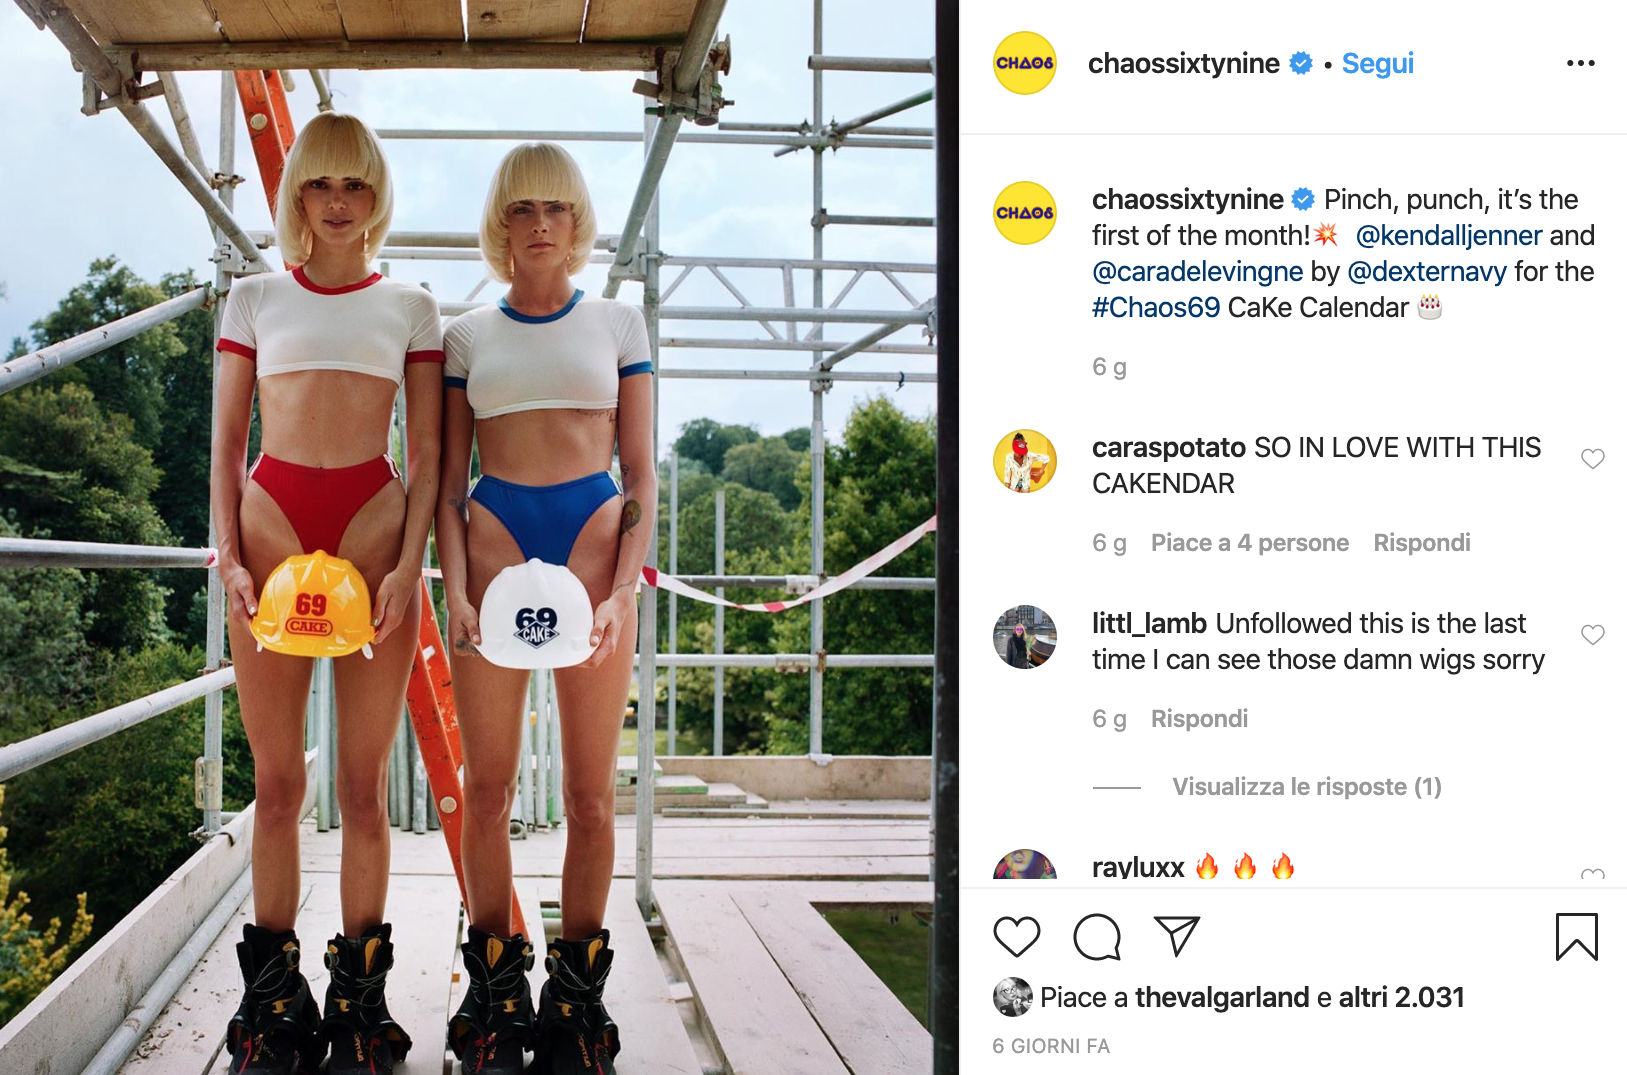Like the post with the heart icon
The width and height of the screenshot is (1627, 1075).
pyautogui.click(x=1017, y=937)
